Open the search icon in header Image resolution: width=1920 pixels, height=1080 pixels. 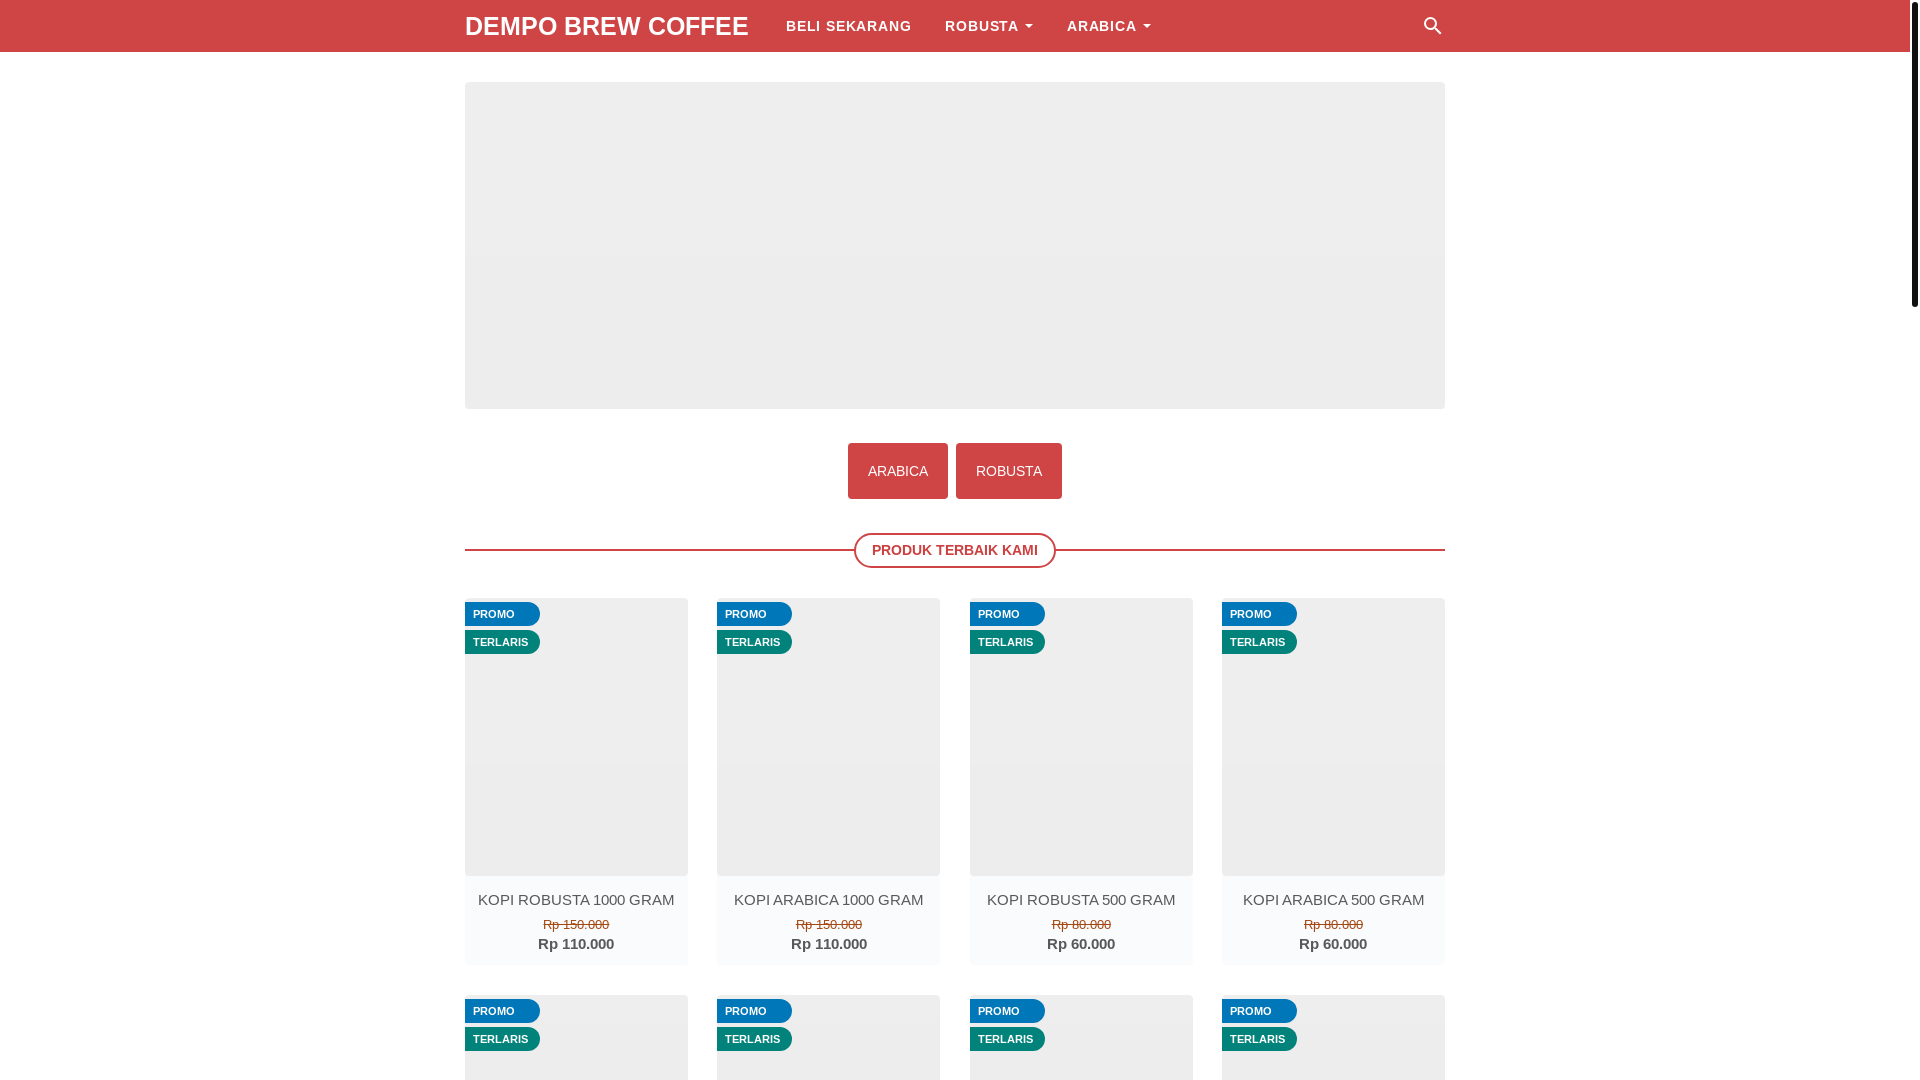point(1432,26)
